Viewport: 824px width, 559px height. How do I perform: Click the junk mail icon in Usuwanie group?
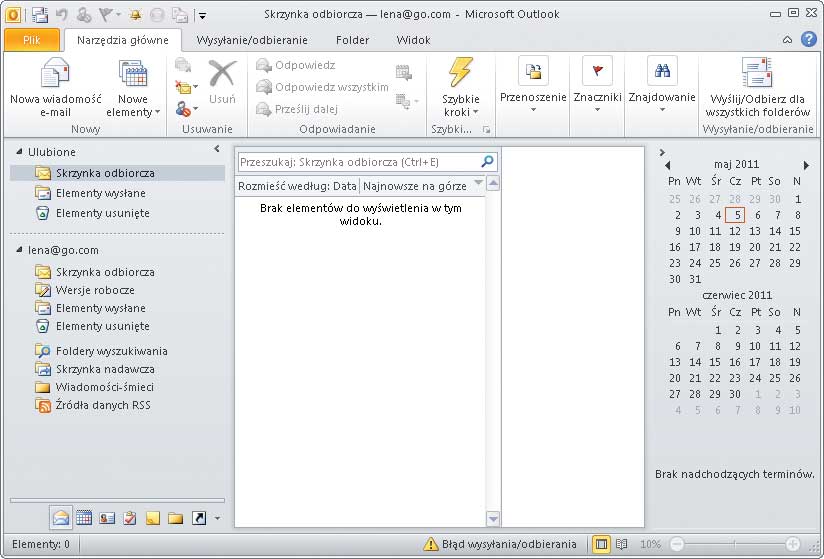pos(184,108)
